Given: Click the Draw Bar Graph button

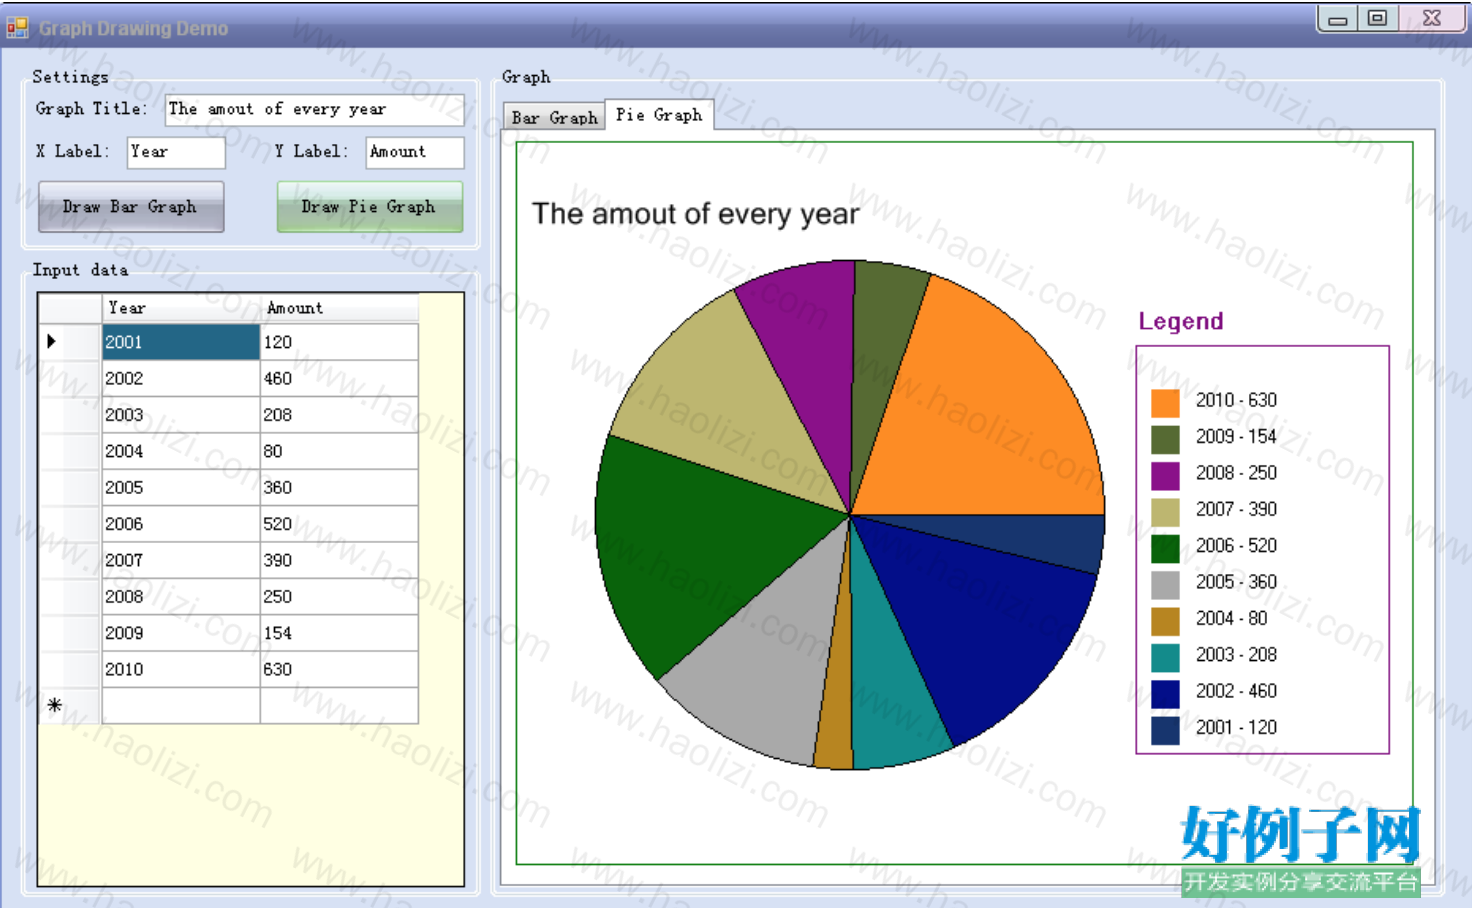Looking at the screenshot, I should point(131,207).
